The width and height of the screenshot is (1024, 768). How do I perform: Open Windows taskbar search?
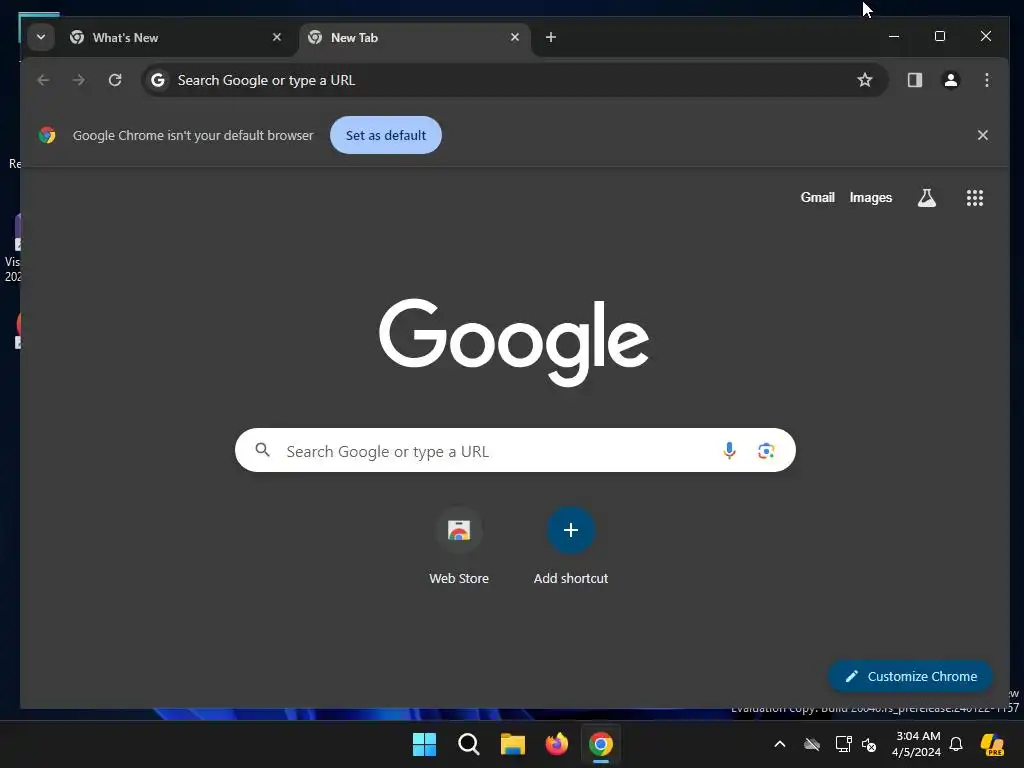coord(469,744)
